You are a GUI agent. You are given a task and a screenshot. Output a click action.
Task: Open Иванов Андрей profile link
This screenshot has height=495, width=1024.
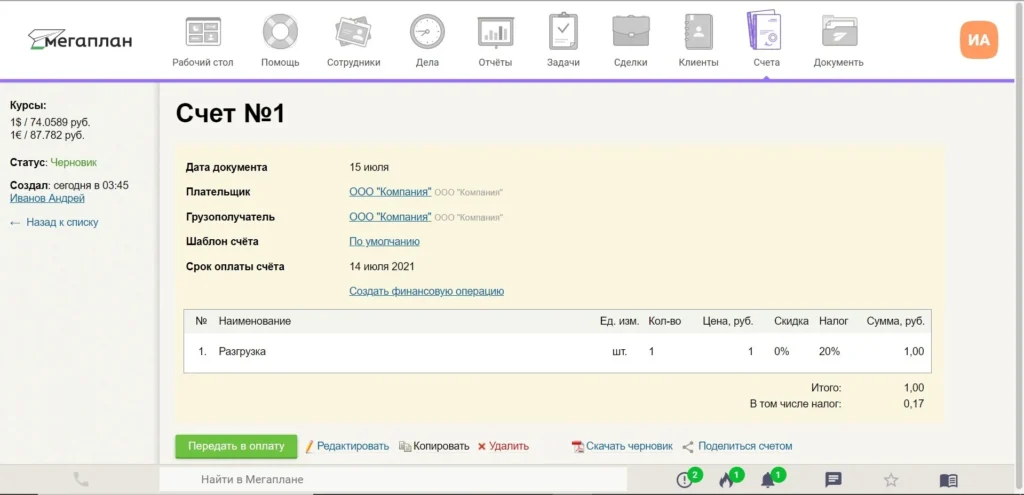point(48,198)
